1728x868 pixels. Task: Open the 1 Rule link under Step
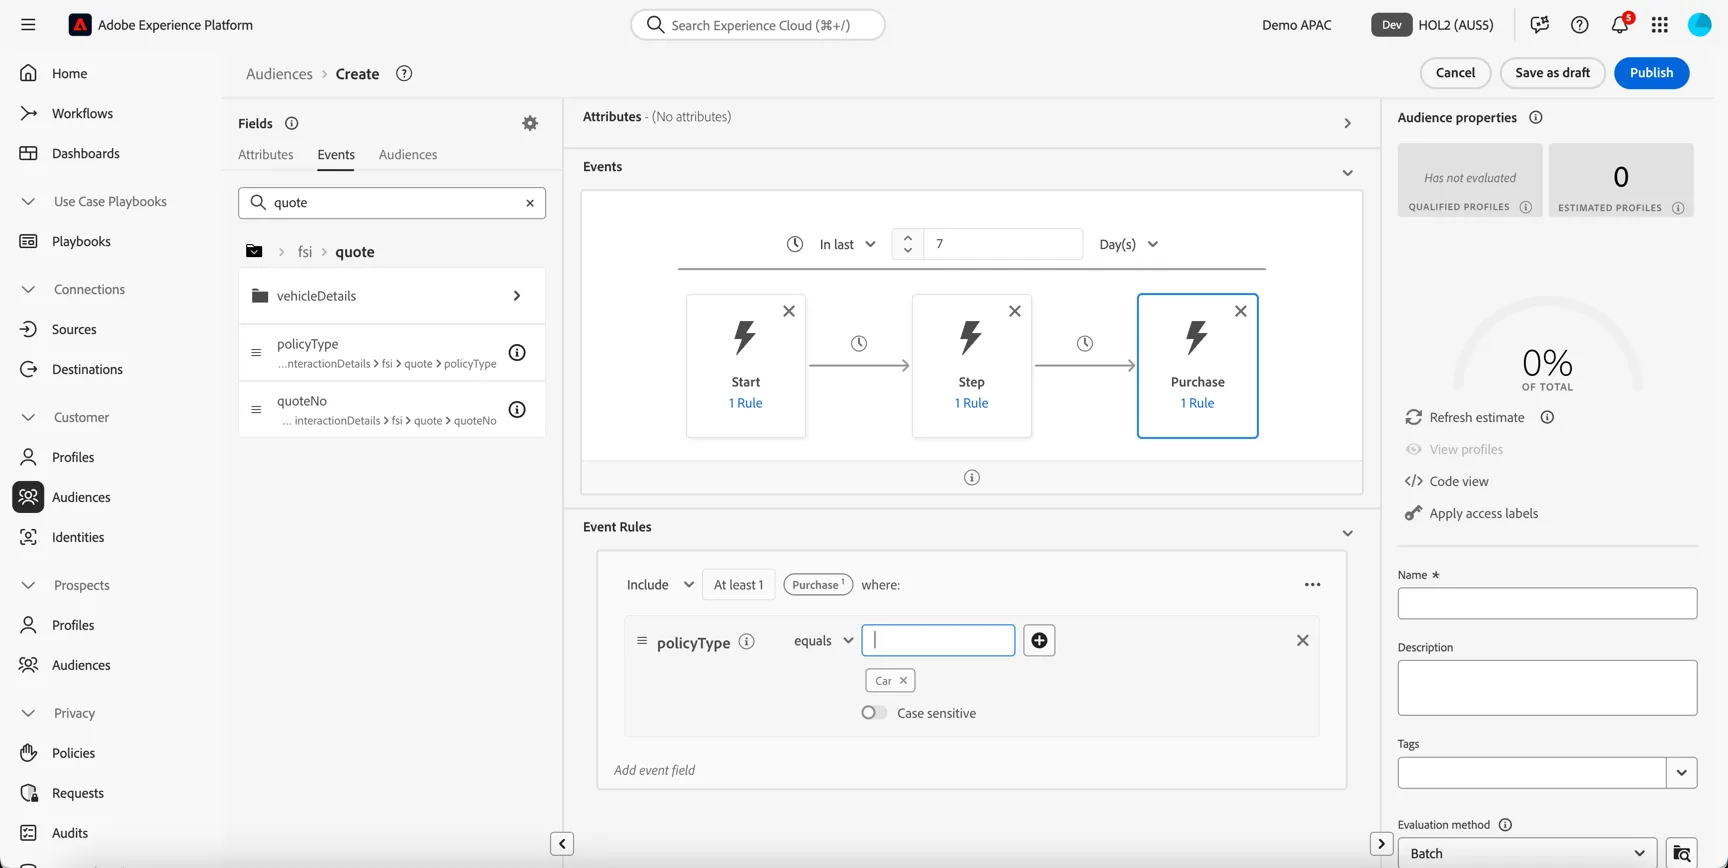pyautogui.click(x=971, y=403)
